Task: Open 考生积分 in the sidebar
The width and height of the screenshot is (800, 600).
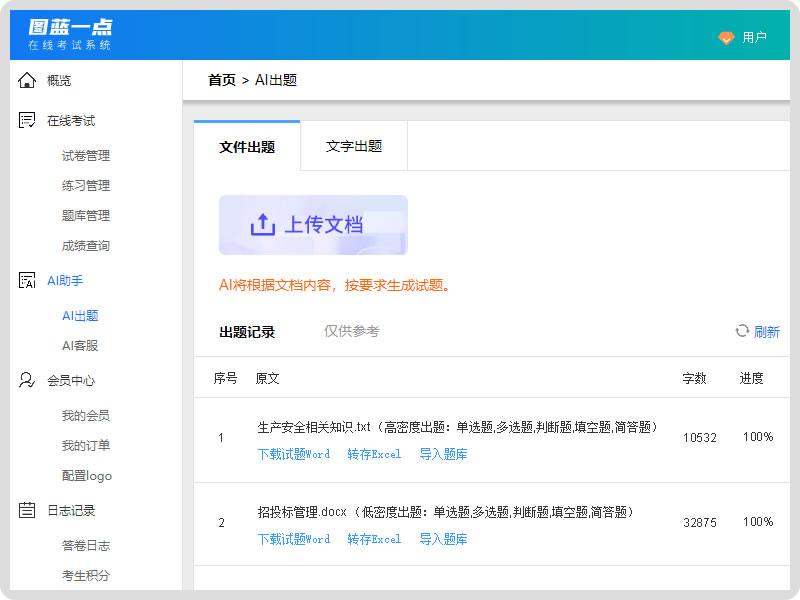Action: click(x=86, y=576)
